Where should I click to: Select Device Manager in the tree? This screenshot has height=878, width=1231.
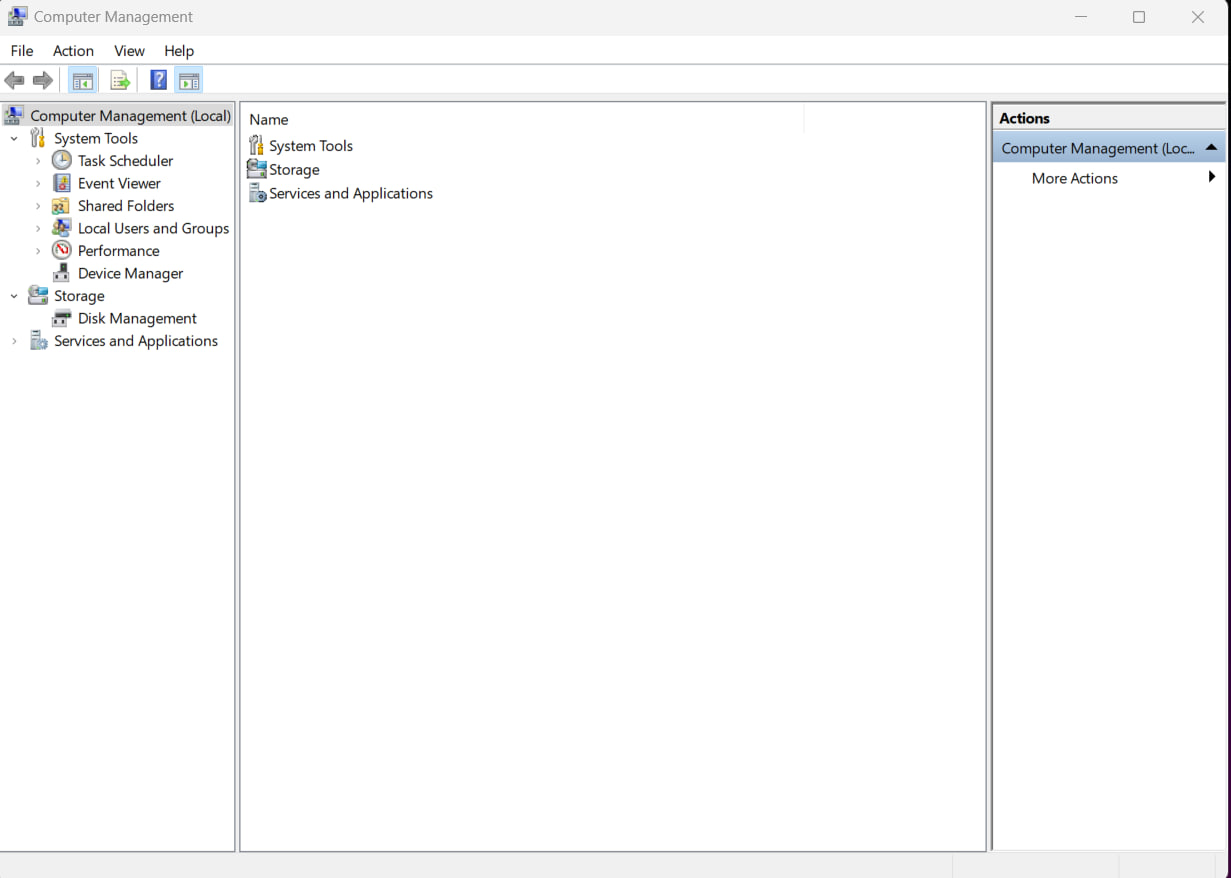click(130, 273)
